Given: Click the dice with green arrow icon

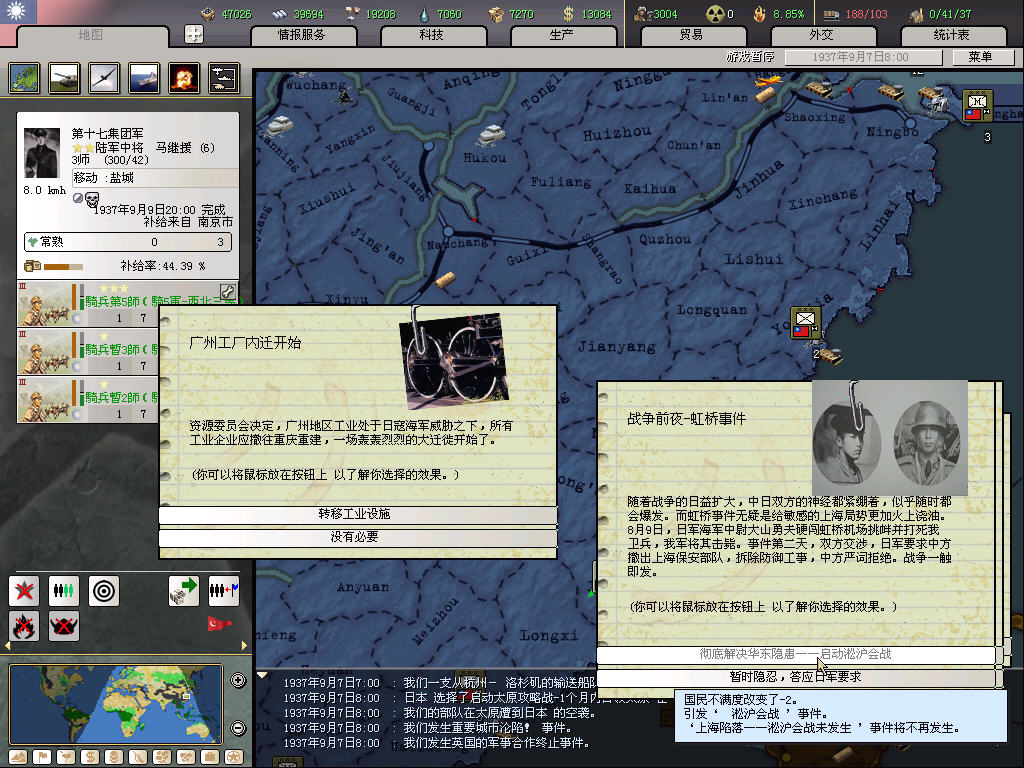Looking at the screenshot, I should coord(184,591).
